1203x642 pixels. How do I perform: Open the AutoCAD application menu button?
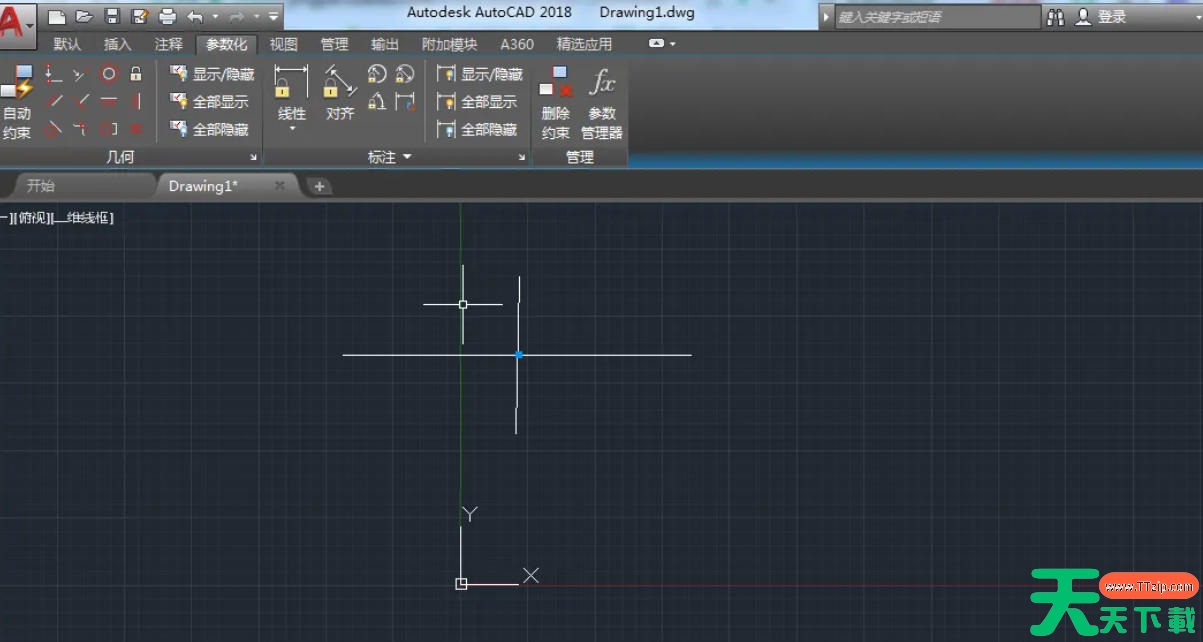(x=16, y=20)
